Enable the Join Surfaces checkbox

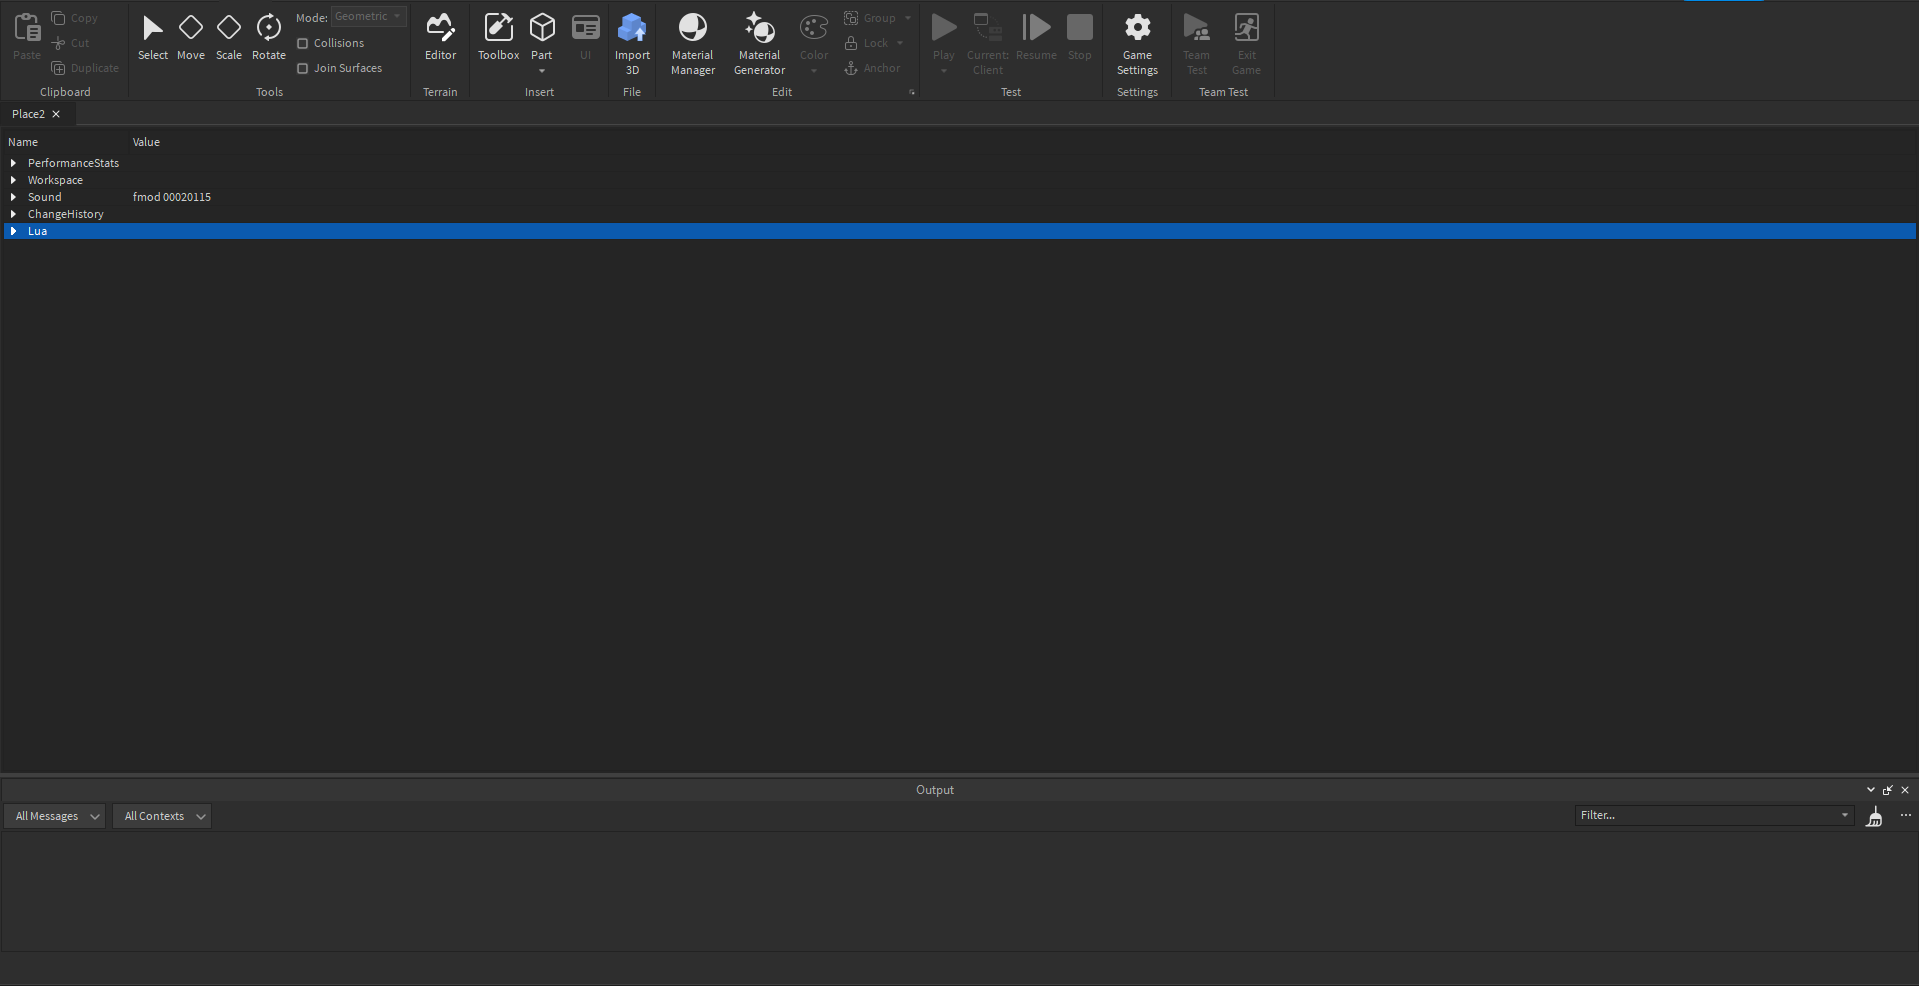click(302, 68)
